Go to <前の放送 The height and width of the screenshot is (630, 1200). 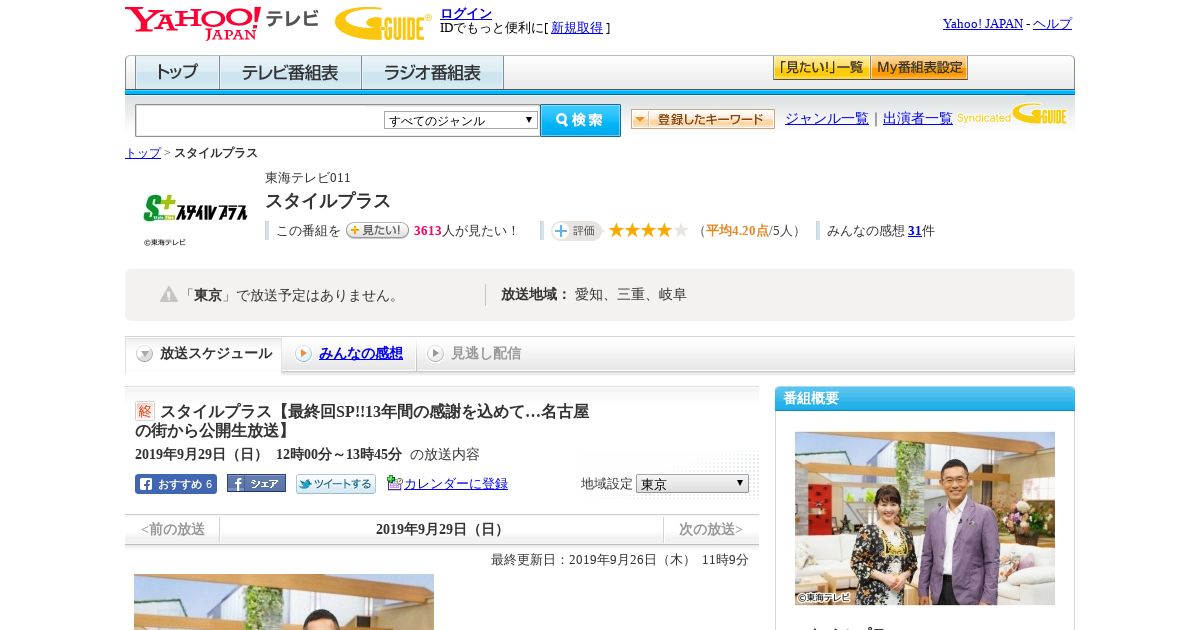[173, 530]
